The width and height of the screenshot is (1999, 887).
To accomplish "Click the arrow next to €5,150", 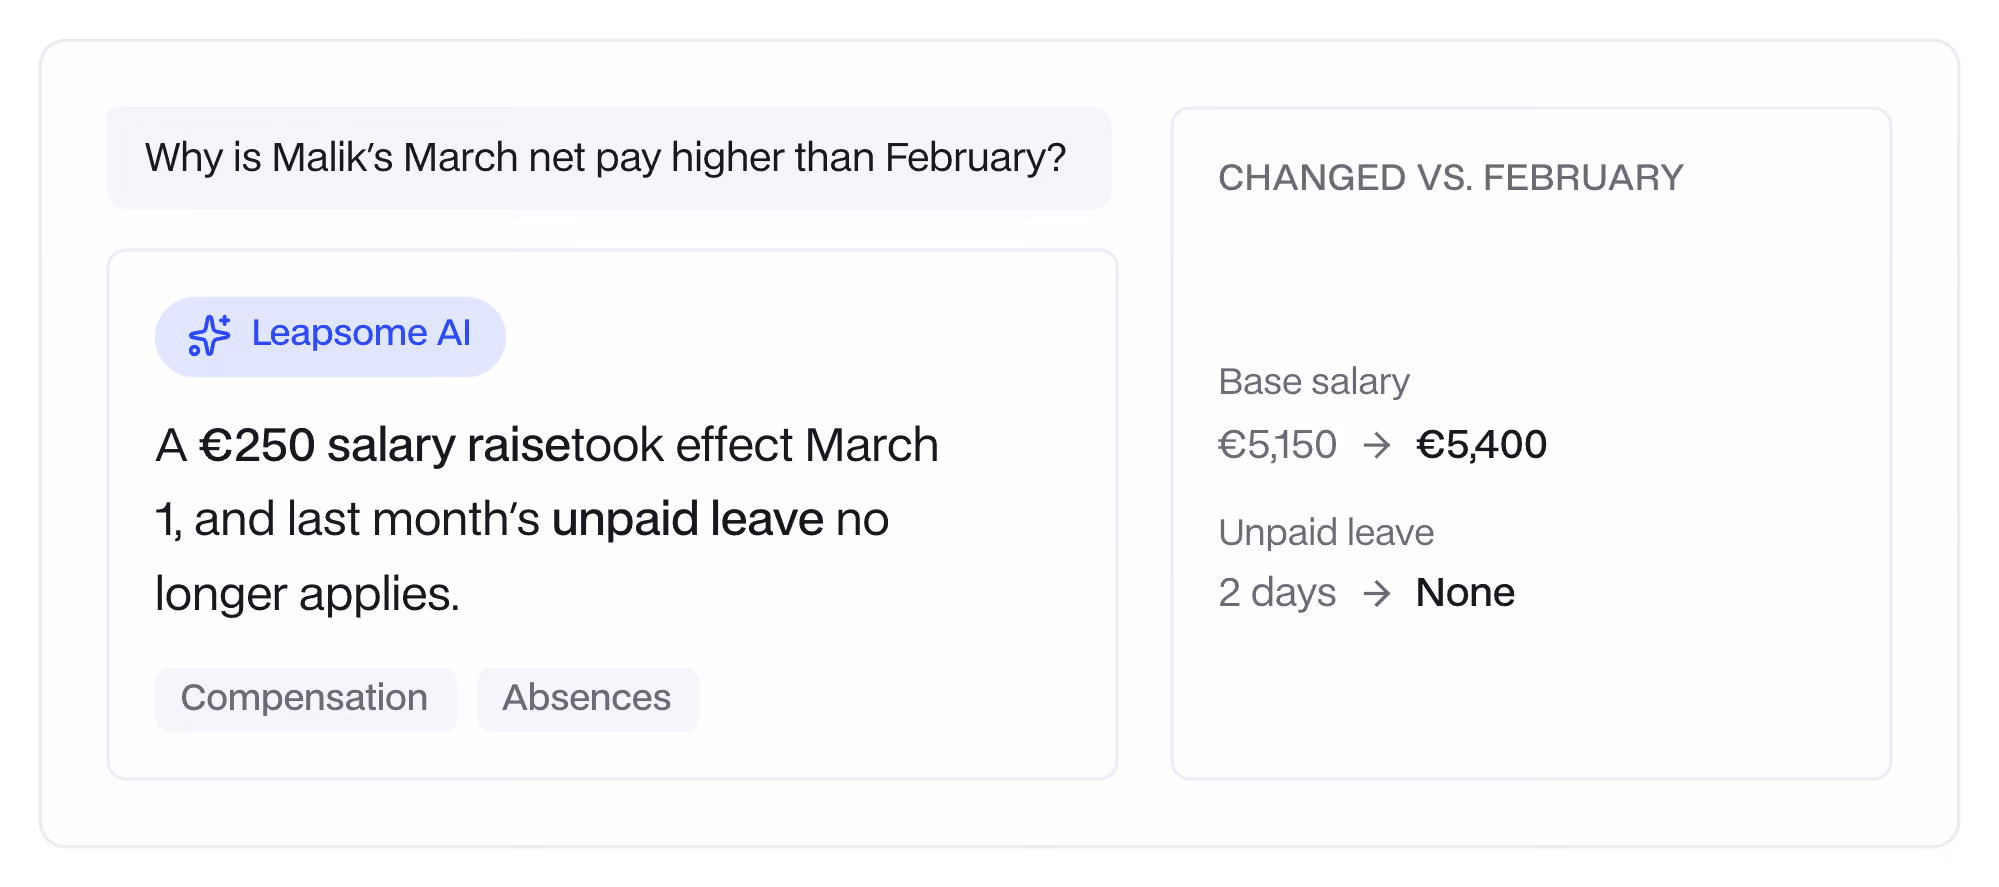I will pyautogui.click(x=1377, y=445).
